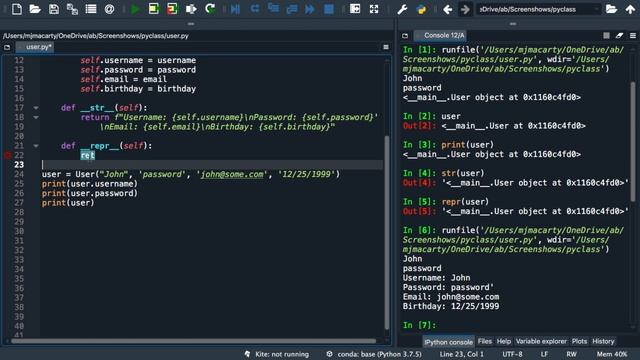
Task: Click the RW permission status
Action: click(x=571, y=354)
